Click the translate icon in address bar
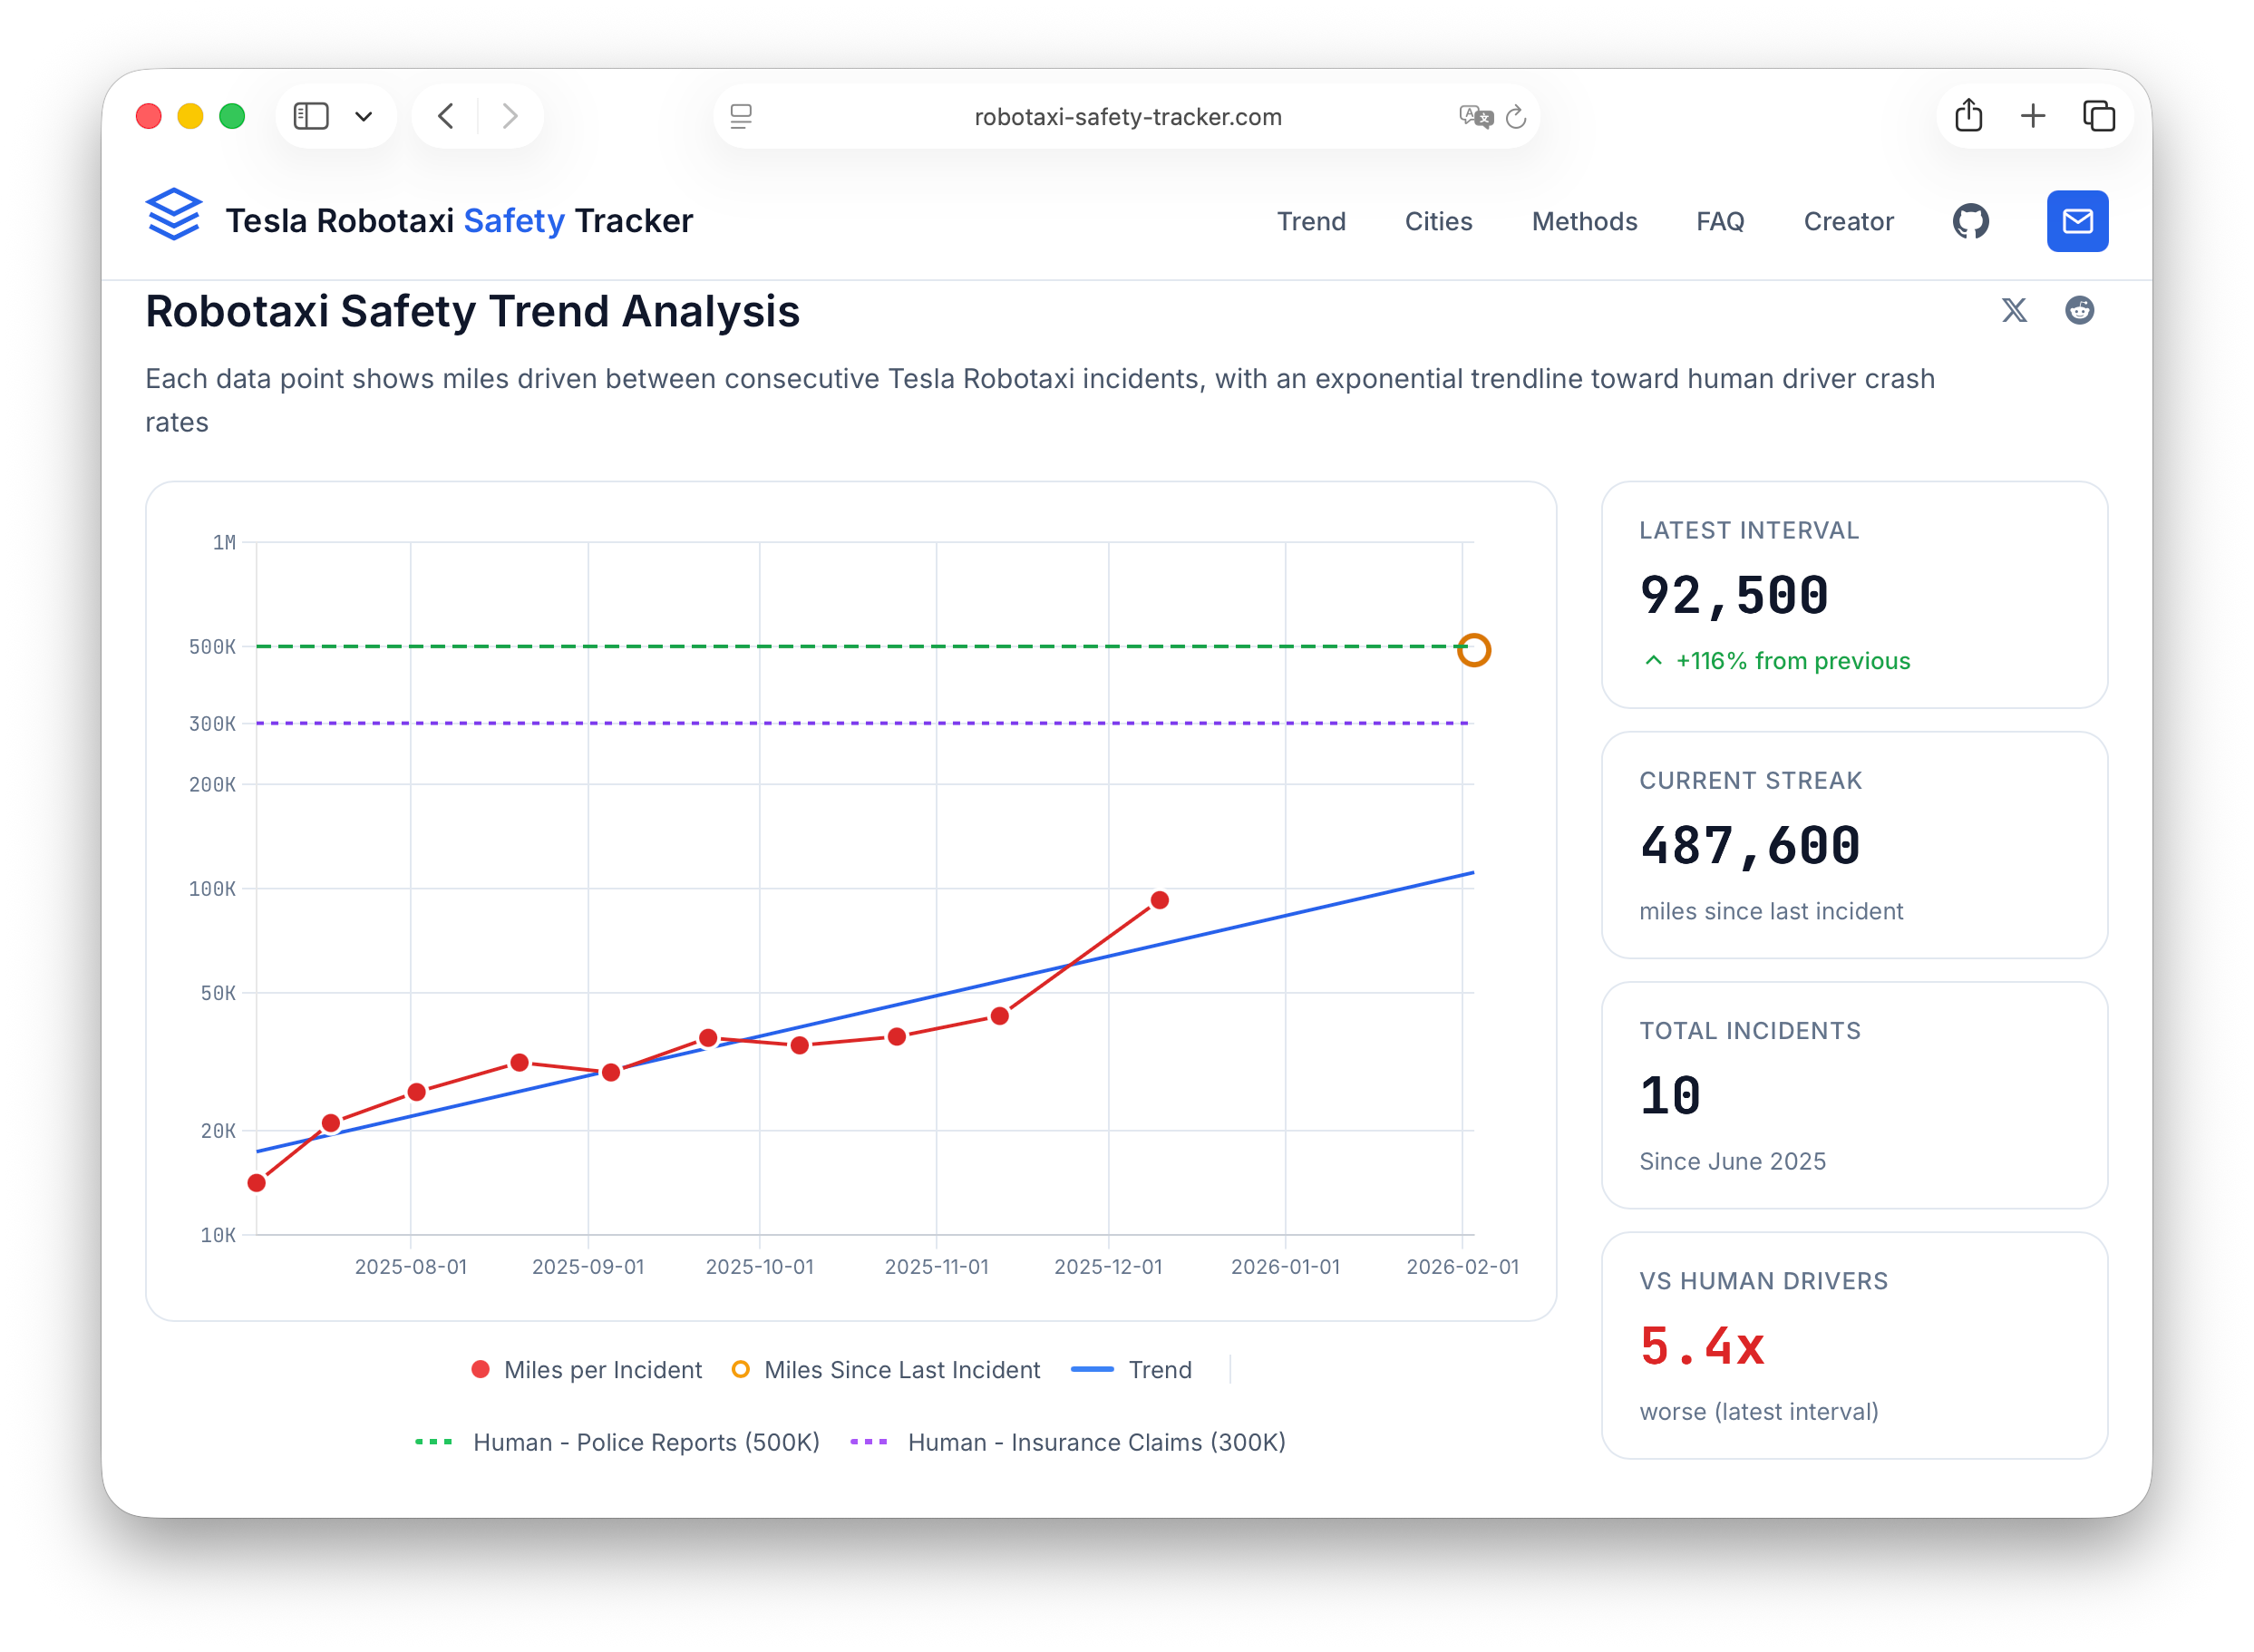Viewport: 2254px width, 1652px height. pyautogui.click(x=1475, y=117)
